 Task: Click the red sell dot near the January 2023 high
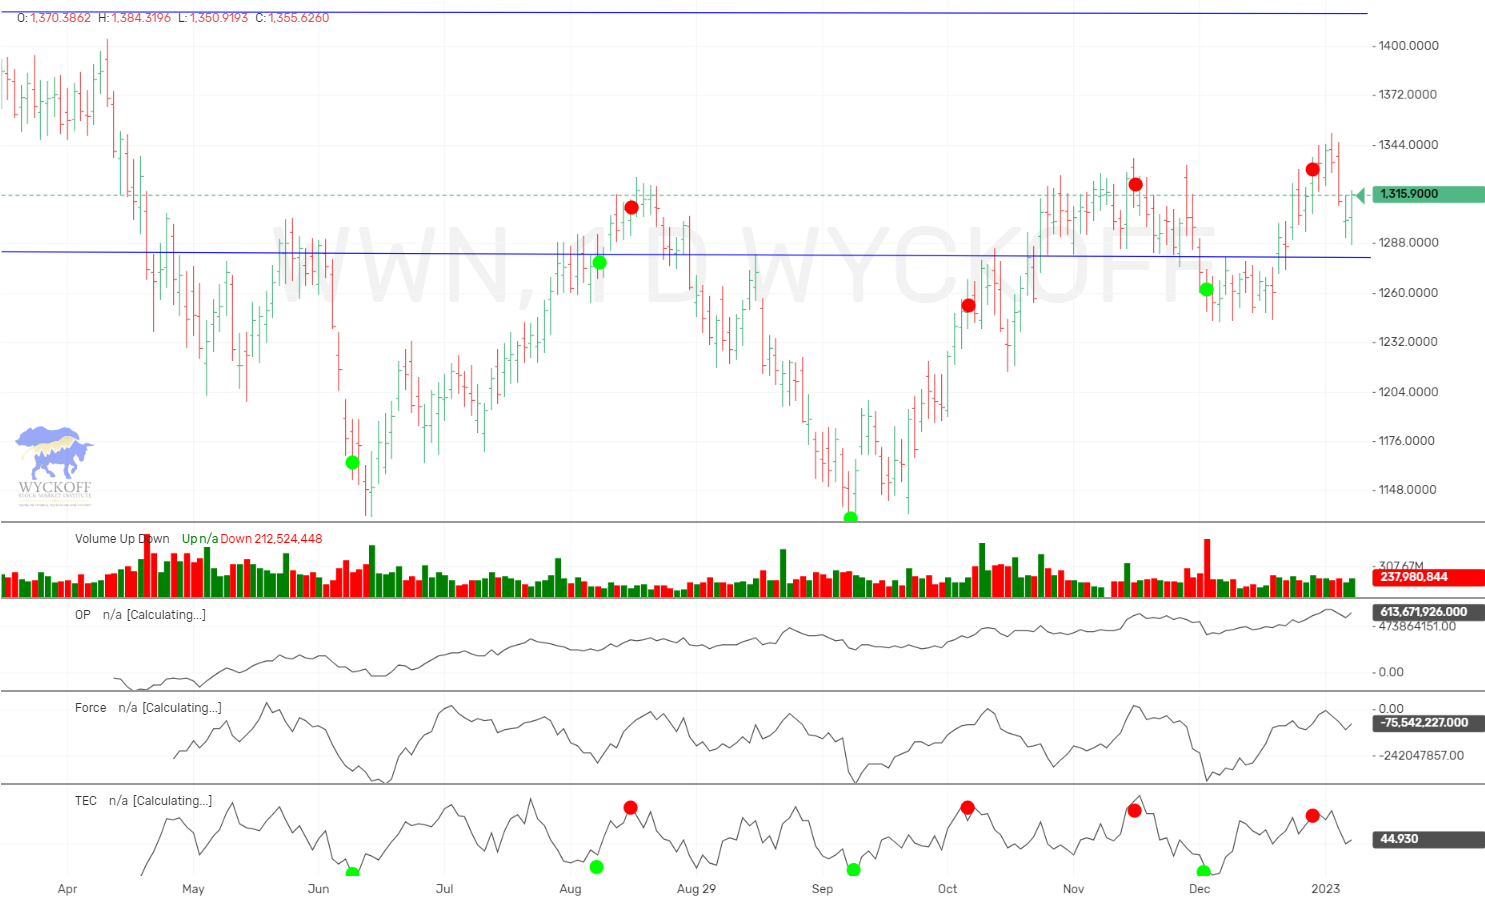point(1312,169)
